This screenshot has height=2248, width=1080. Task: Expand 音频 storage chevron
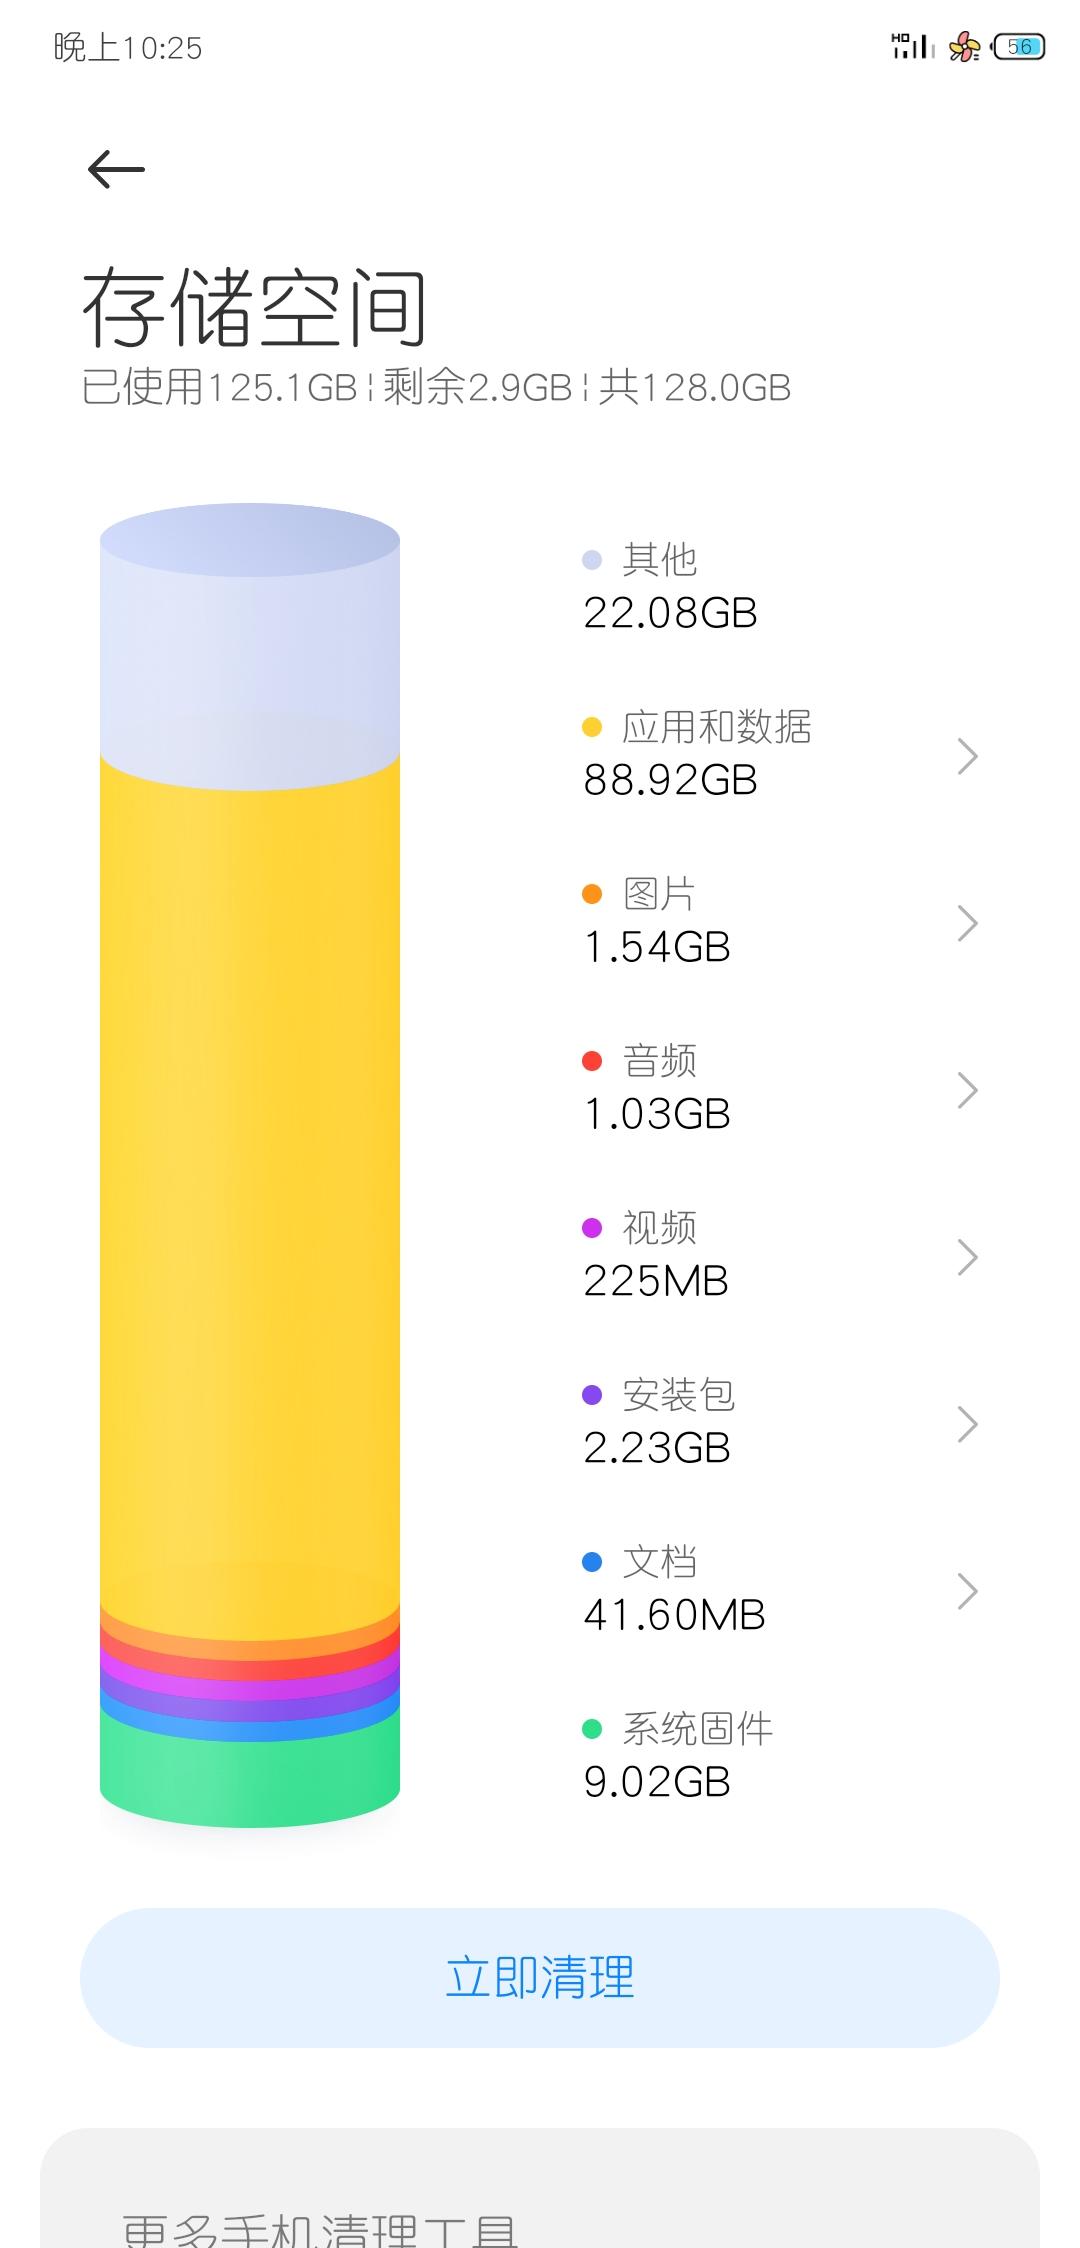click(966, 1091)
